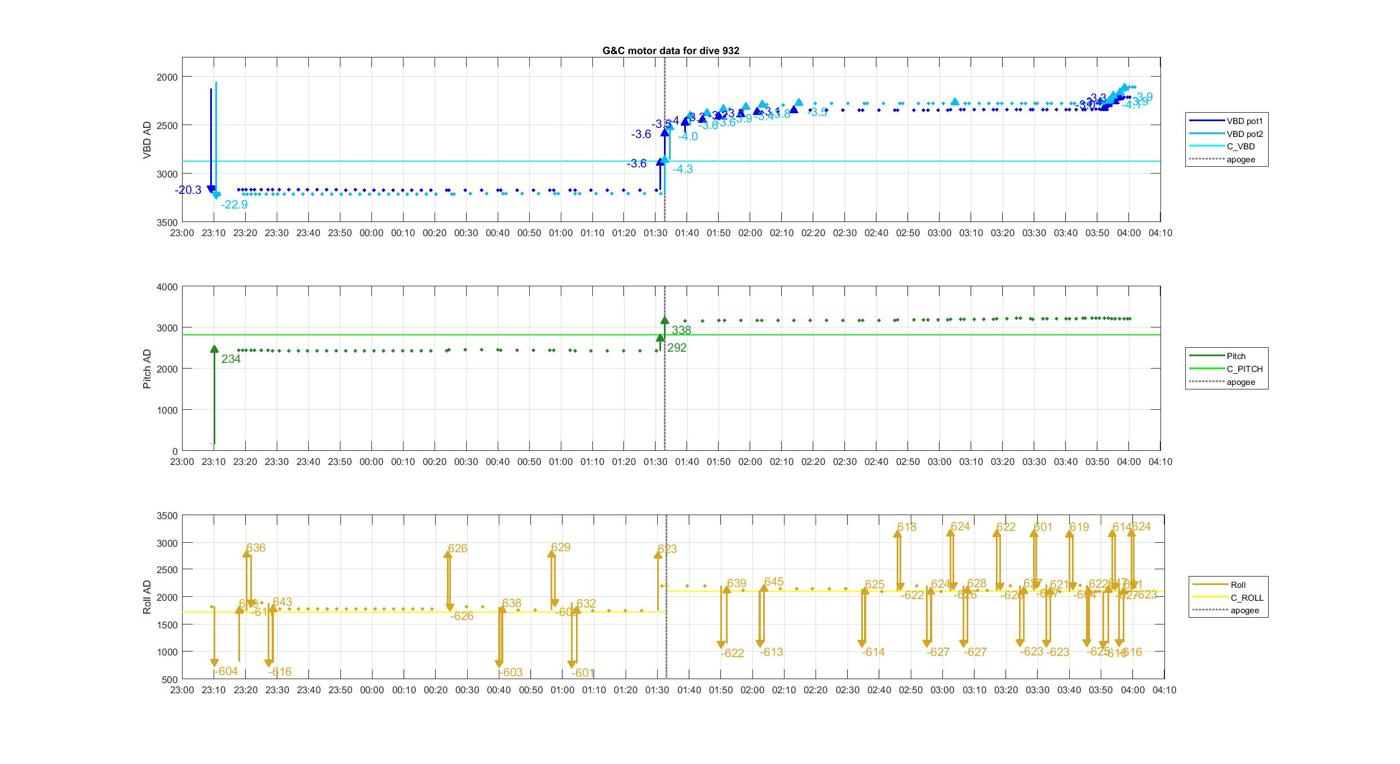Click the '629' roll data label
This screenshot has width=1400, height=764.
click(561, 548)
